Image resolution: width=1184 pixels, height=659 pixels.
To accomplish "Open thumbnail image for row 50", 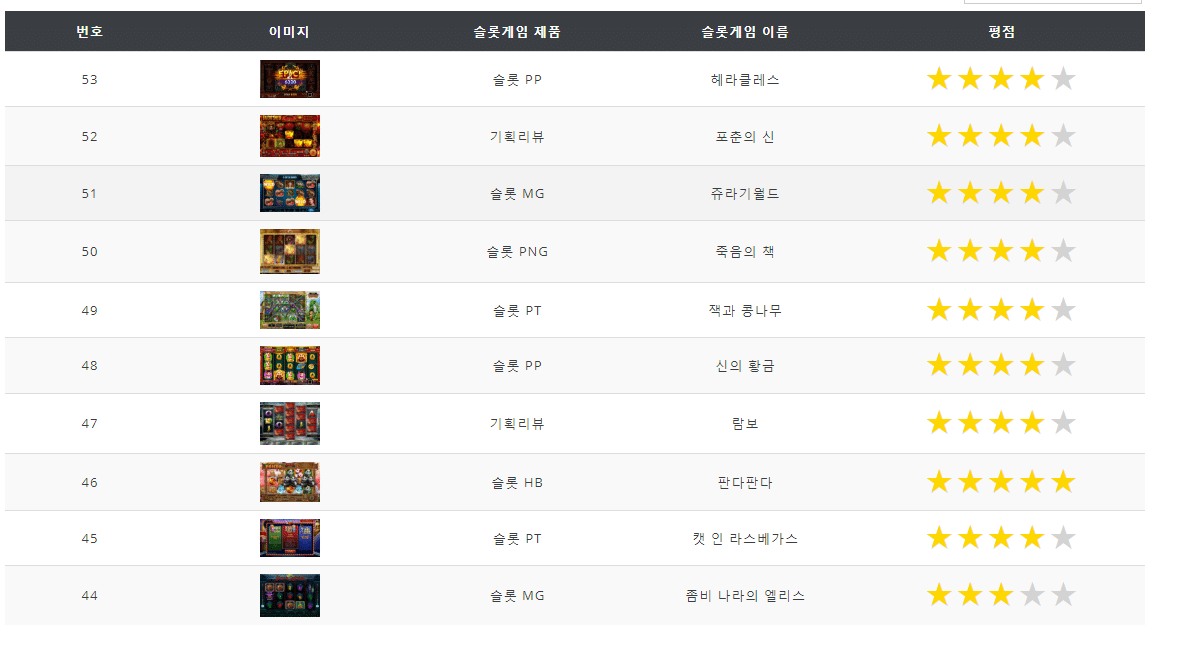I will (x=290, y=251).
